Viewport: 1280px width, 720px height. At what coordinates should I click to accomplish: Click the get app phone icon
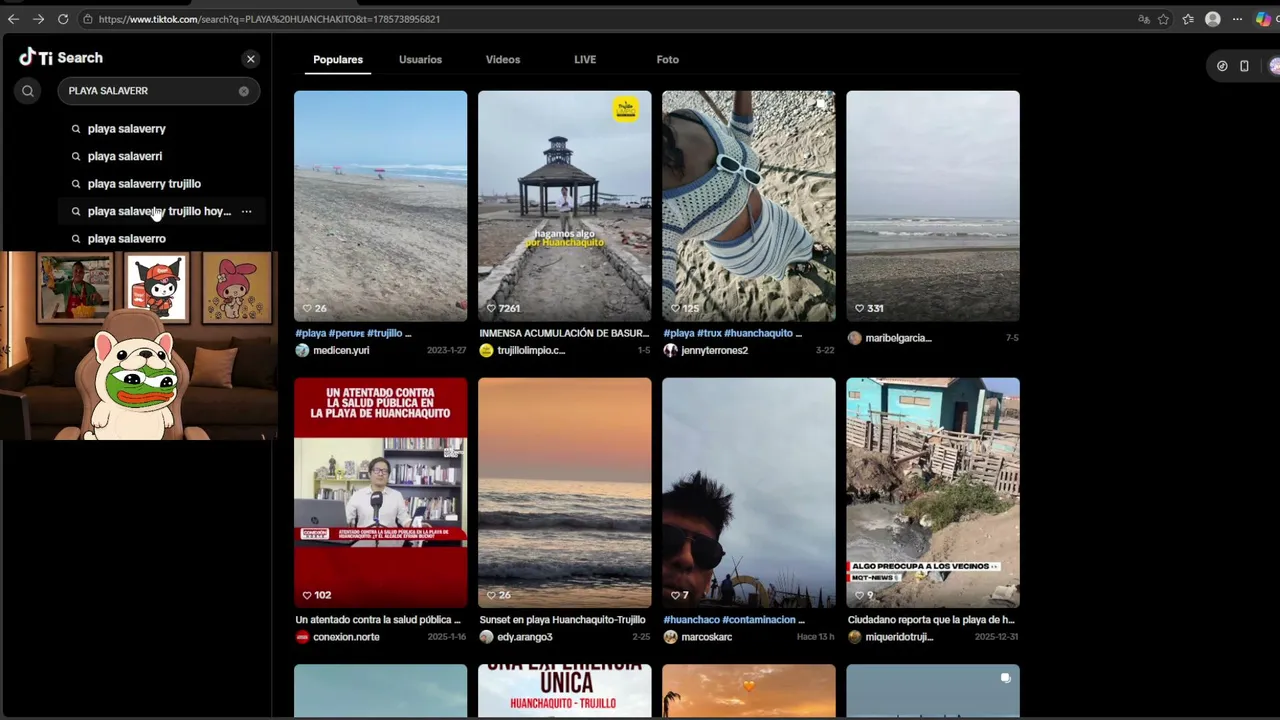pyautogui.click(x=1244, y=66)
